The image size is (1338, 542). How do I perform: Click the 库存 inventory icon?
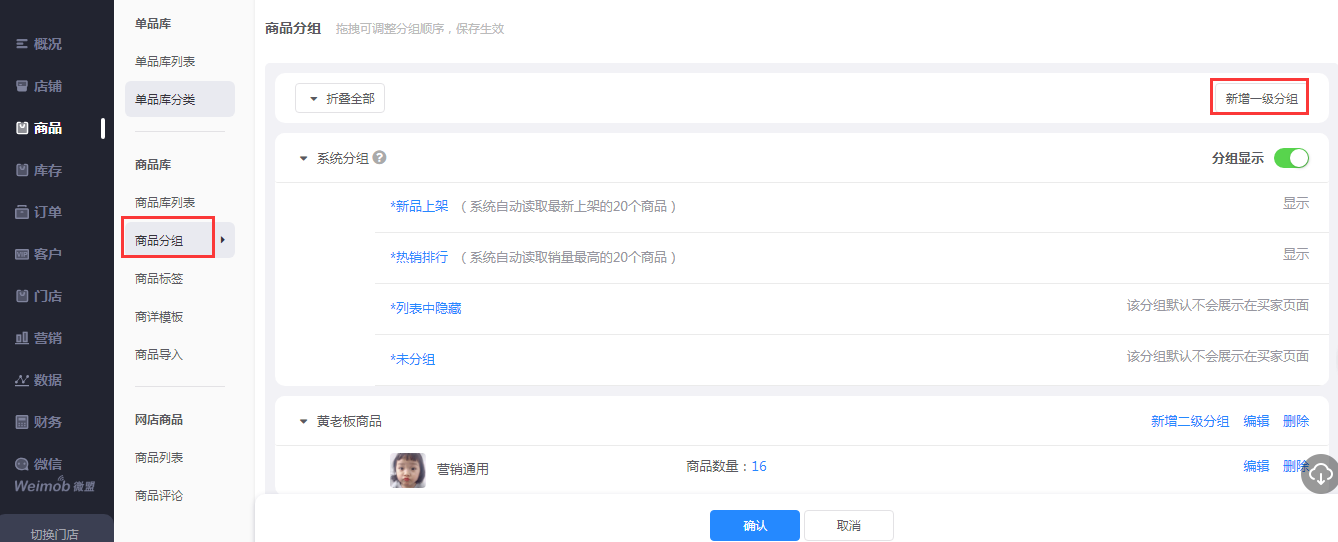22,170
